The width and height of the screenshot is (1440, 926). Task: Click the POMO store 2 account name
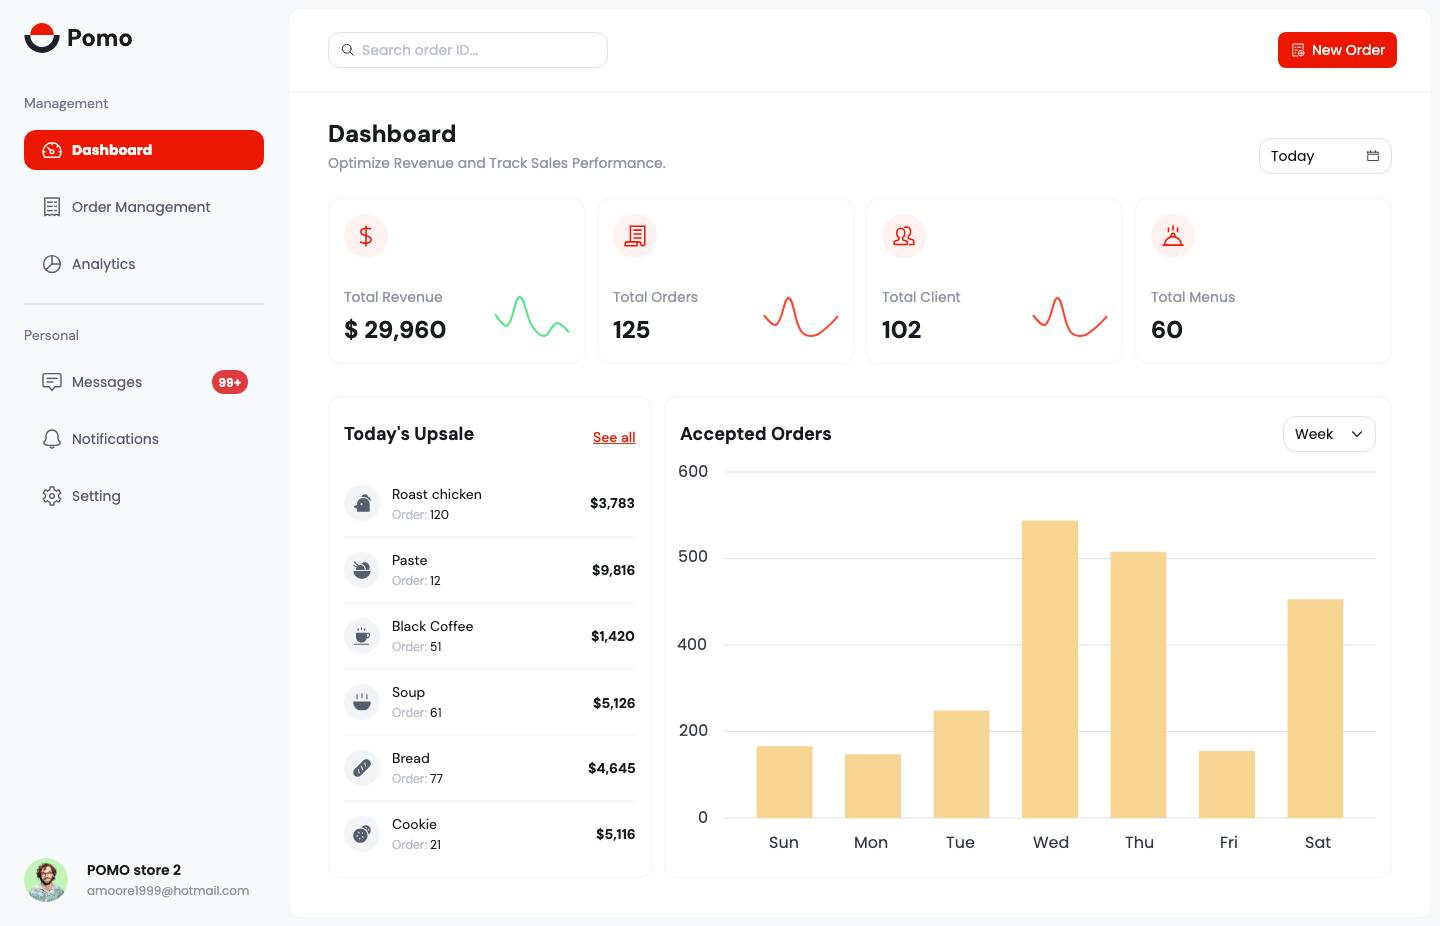coord(134,870)
